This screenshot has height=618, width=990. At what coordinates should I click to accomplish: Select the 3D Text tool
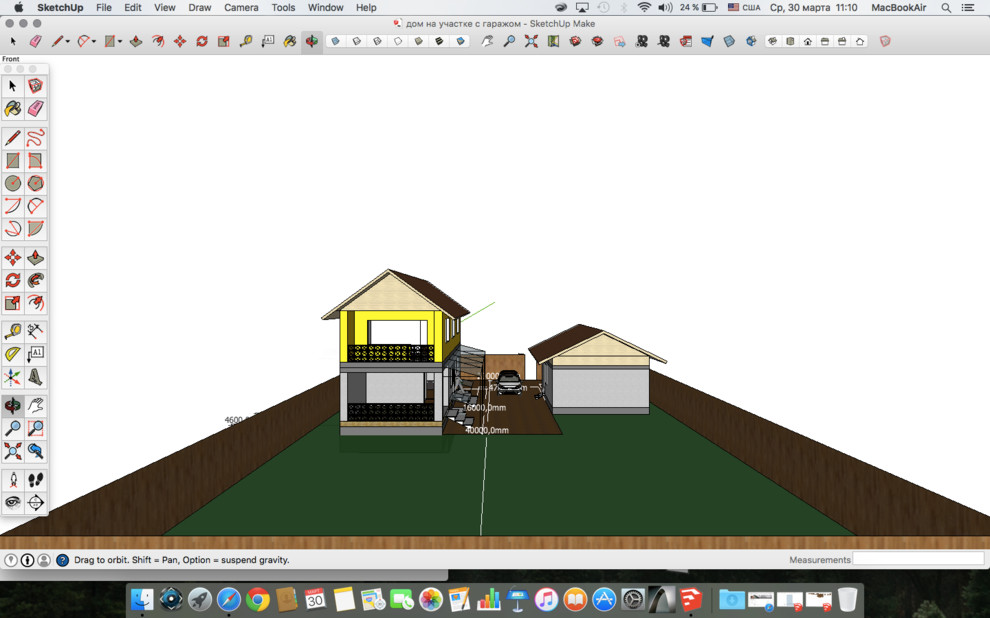35,377
